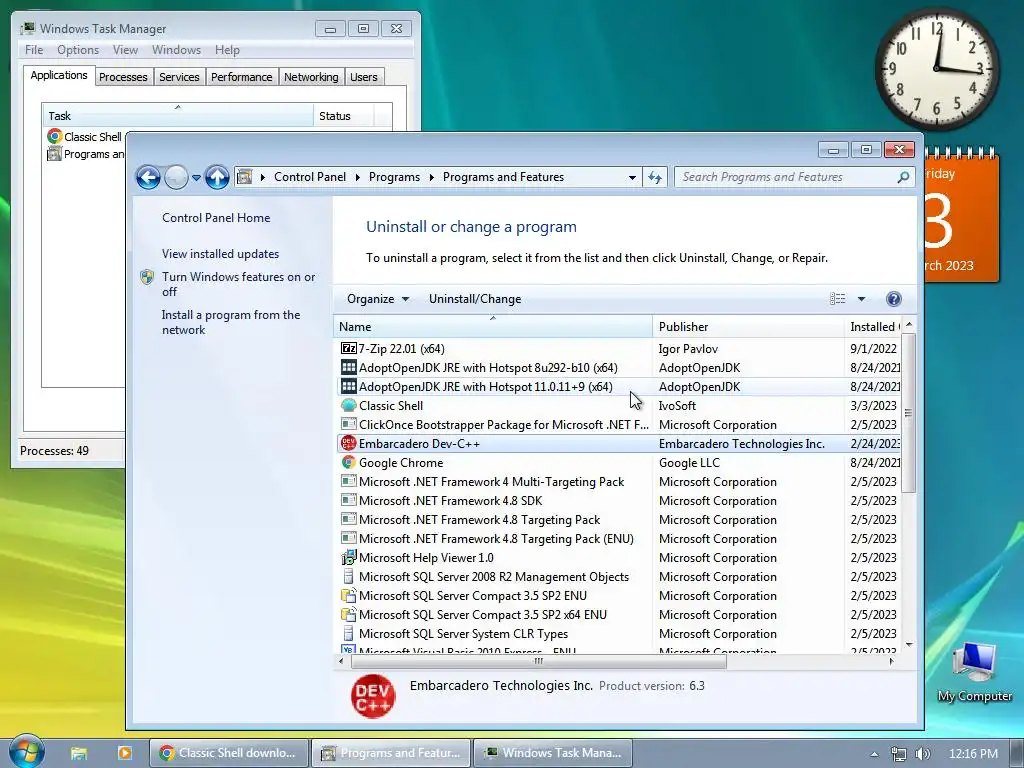
Task: Click the large DEV C++ logo in details pane
Action: pos(373,696)
